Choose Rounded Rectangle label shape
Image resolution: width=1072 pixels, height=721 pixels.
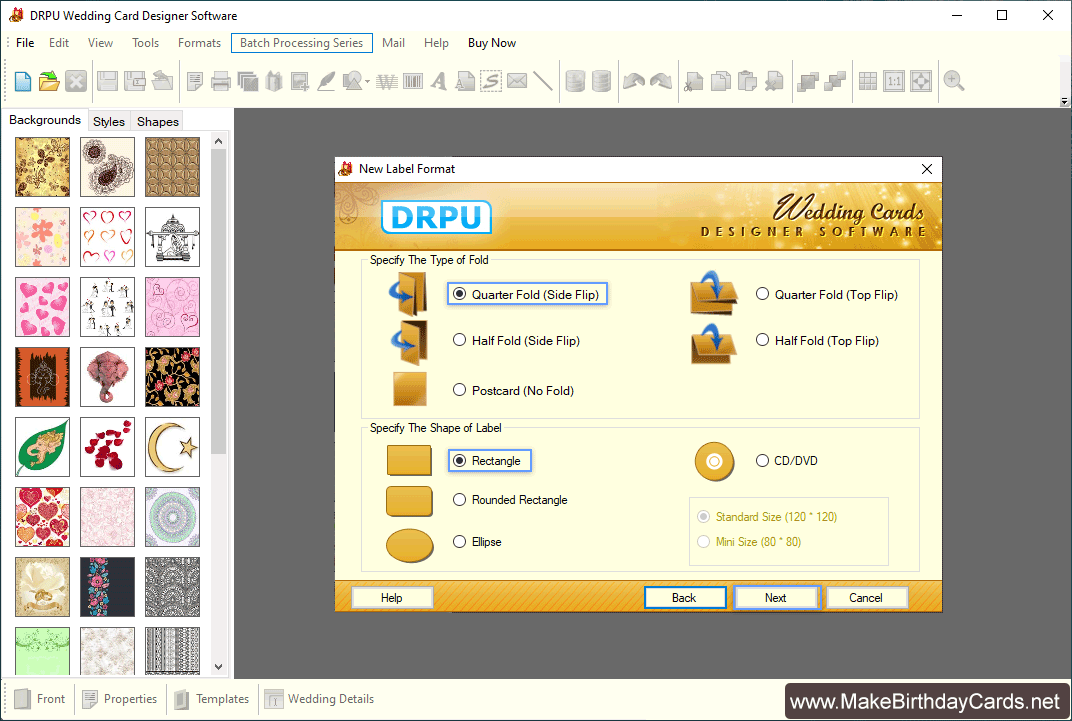(510, 500)
